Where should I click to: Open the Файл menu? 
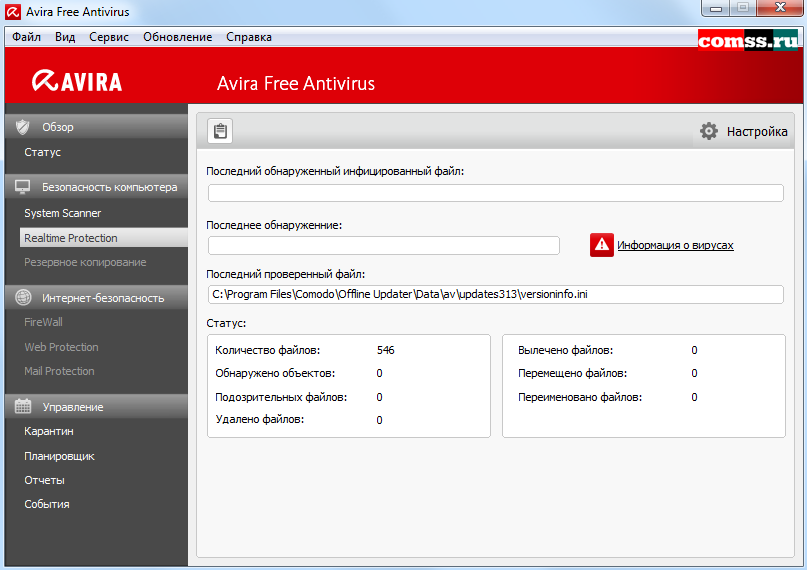[27, 37]
